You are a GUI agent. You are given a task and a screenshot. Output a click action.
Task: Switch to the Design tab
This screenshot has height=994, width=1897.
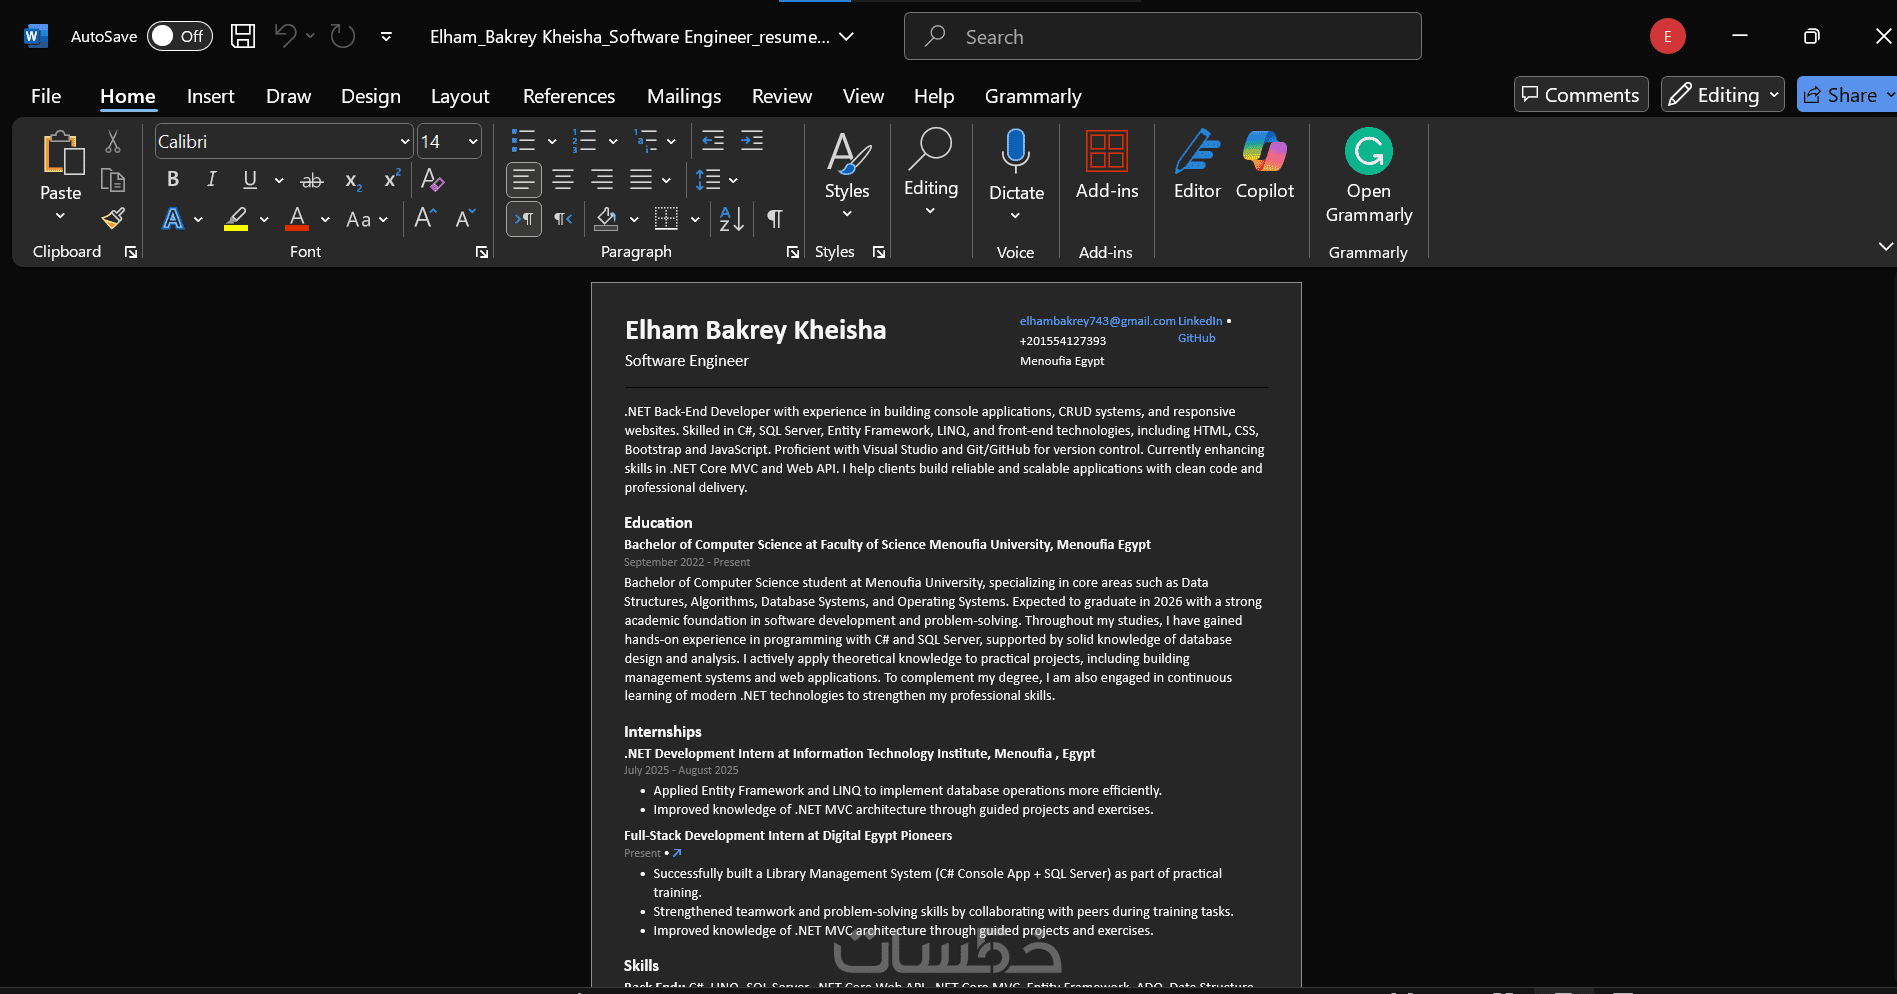[370, 96]
